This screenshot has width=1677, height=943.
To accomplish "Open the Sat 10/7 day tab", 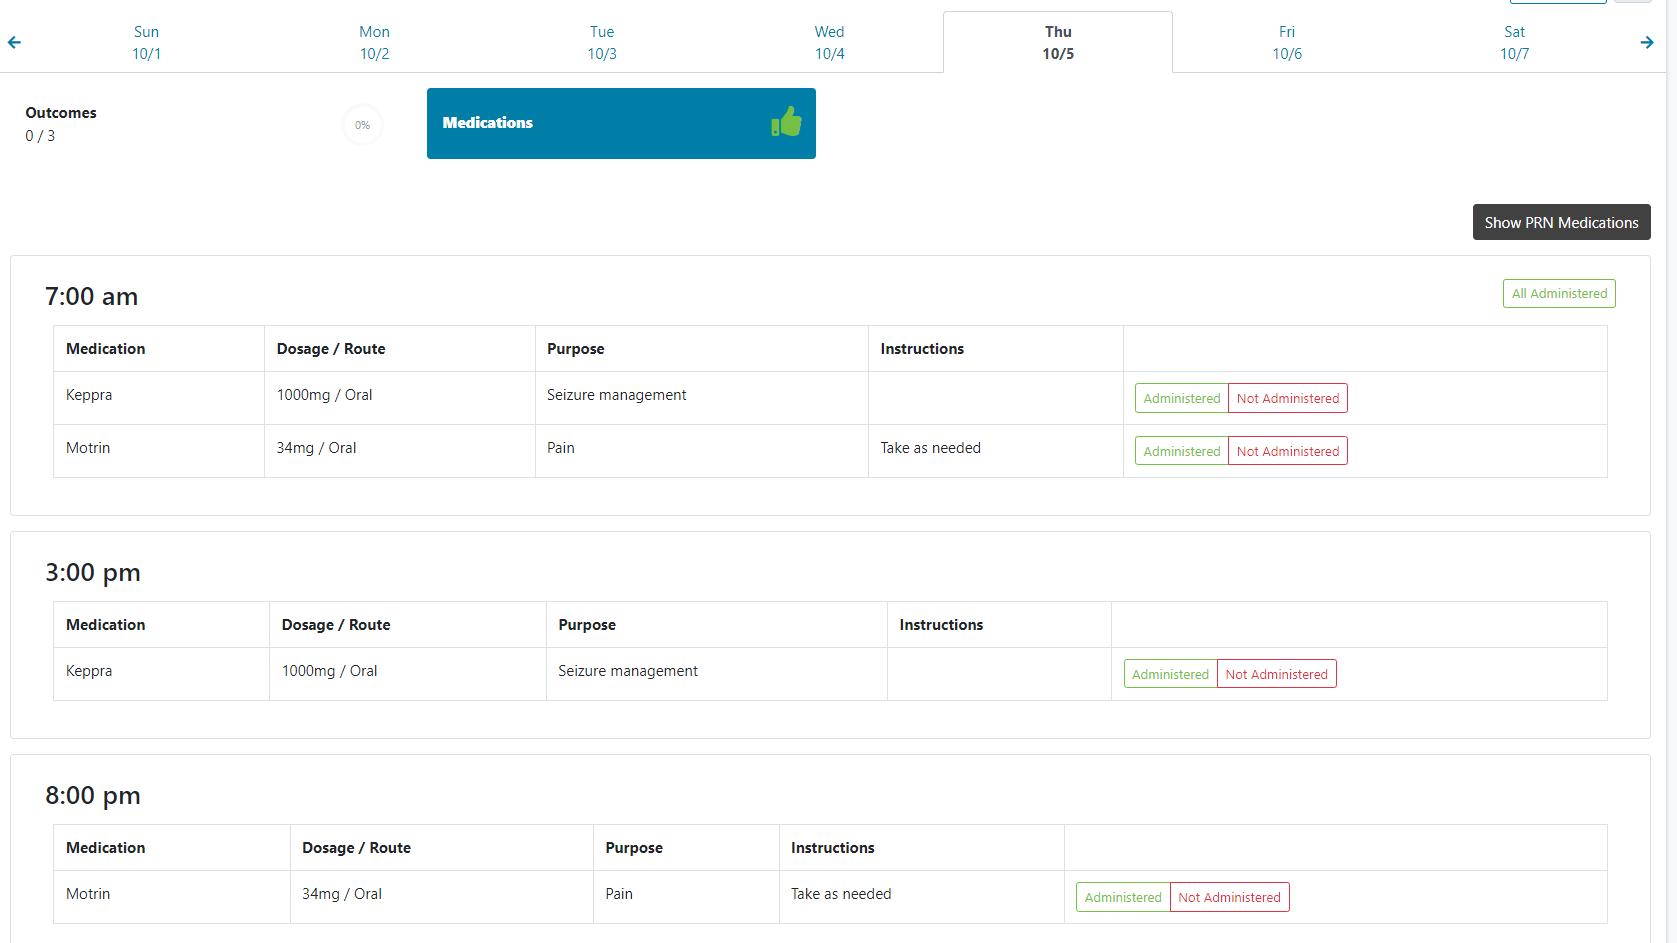I will [1514, 43].
